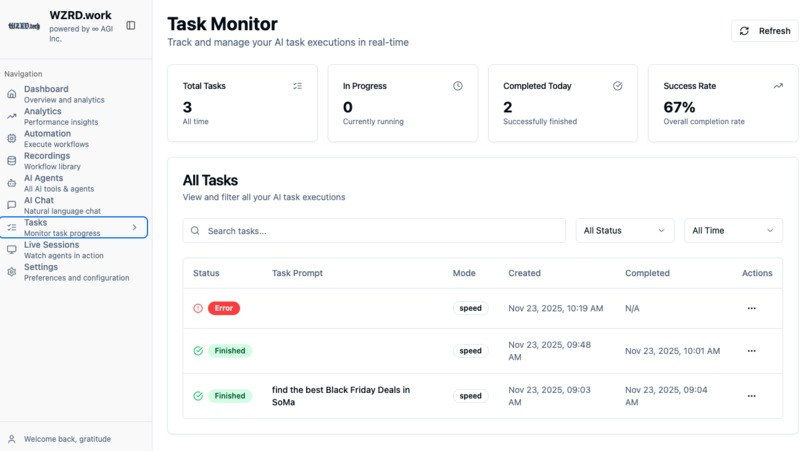
Task: Click the Total Tasks checklist icon
Action: [x=298, y=86]
